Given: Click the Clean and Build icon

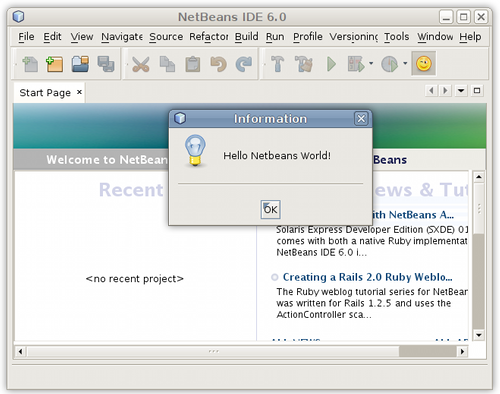Looking at the screenshot, I should (304, 64).
